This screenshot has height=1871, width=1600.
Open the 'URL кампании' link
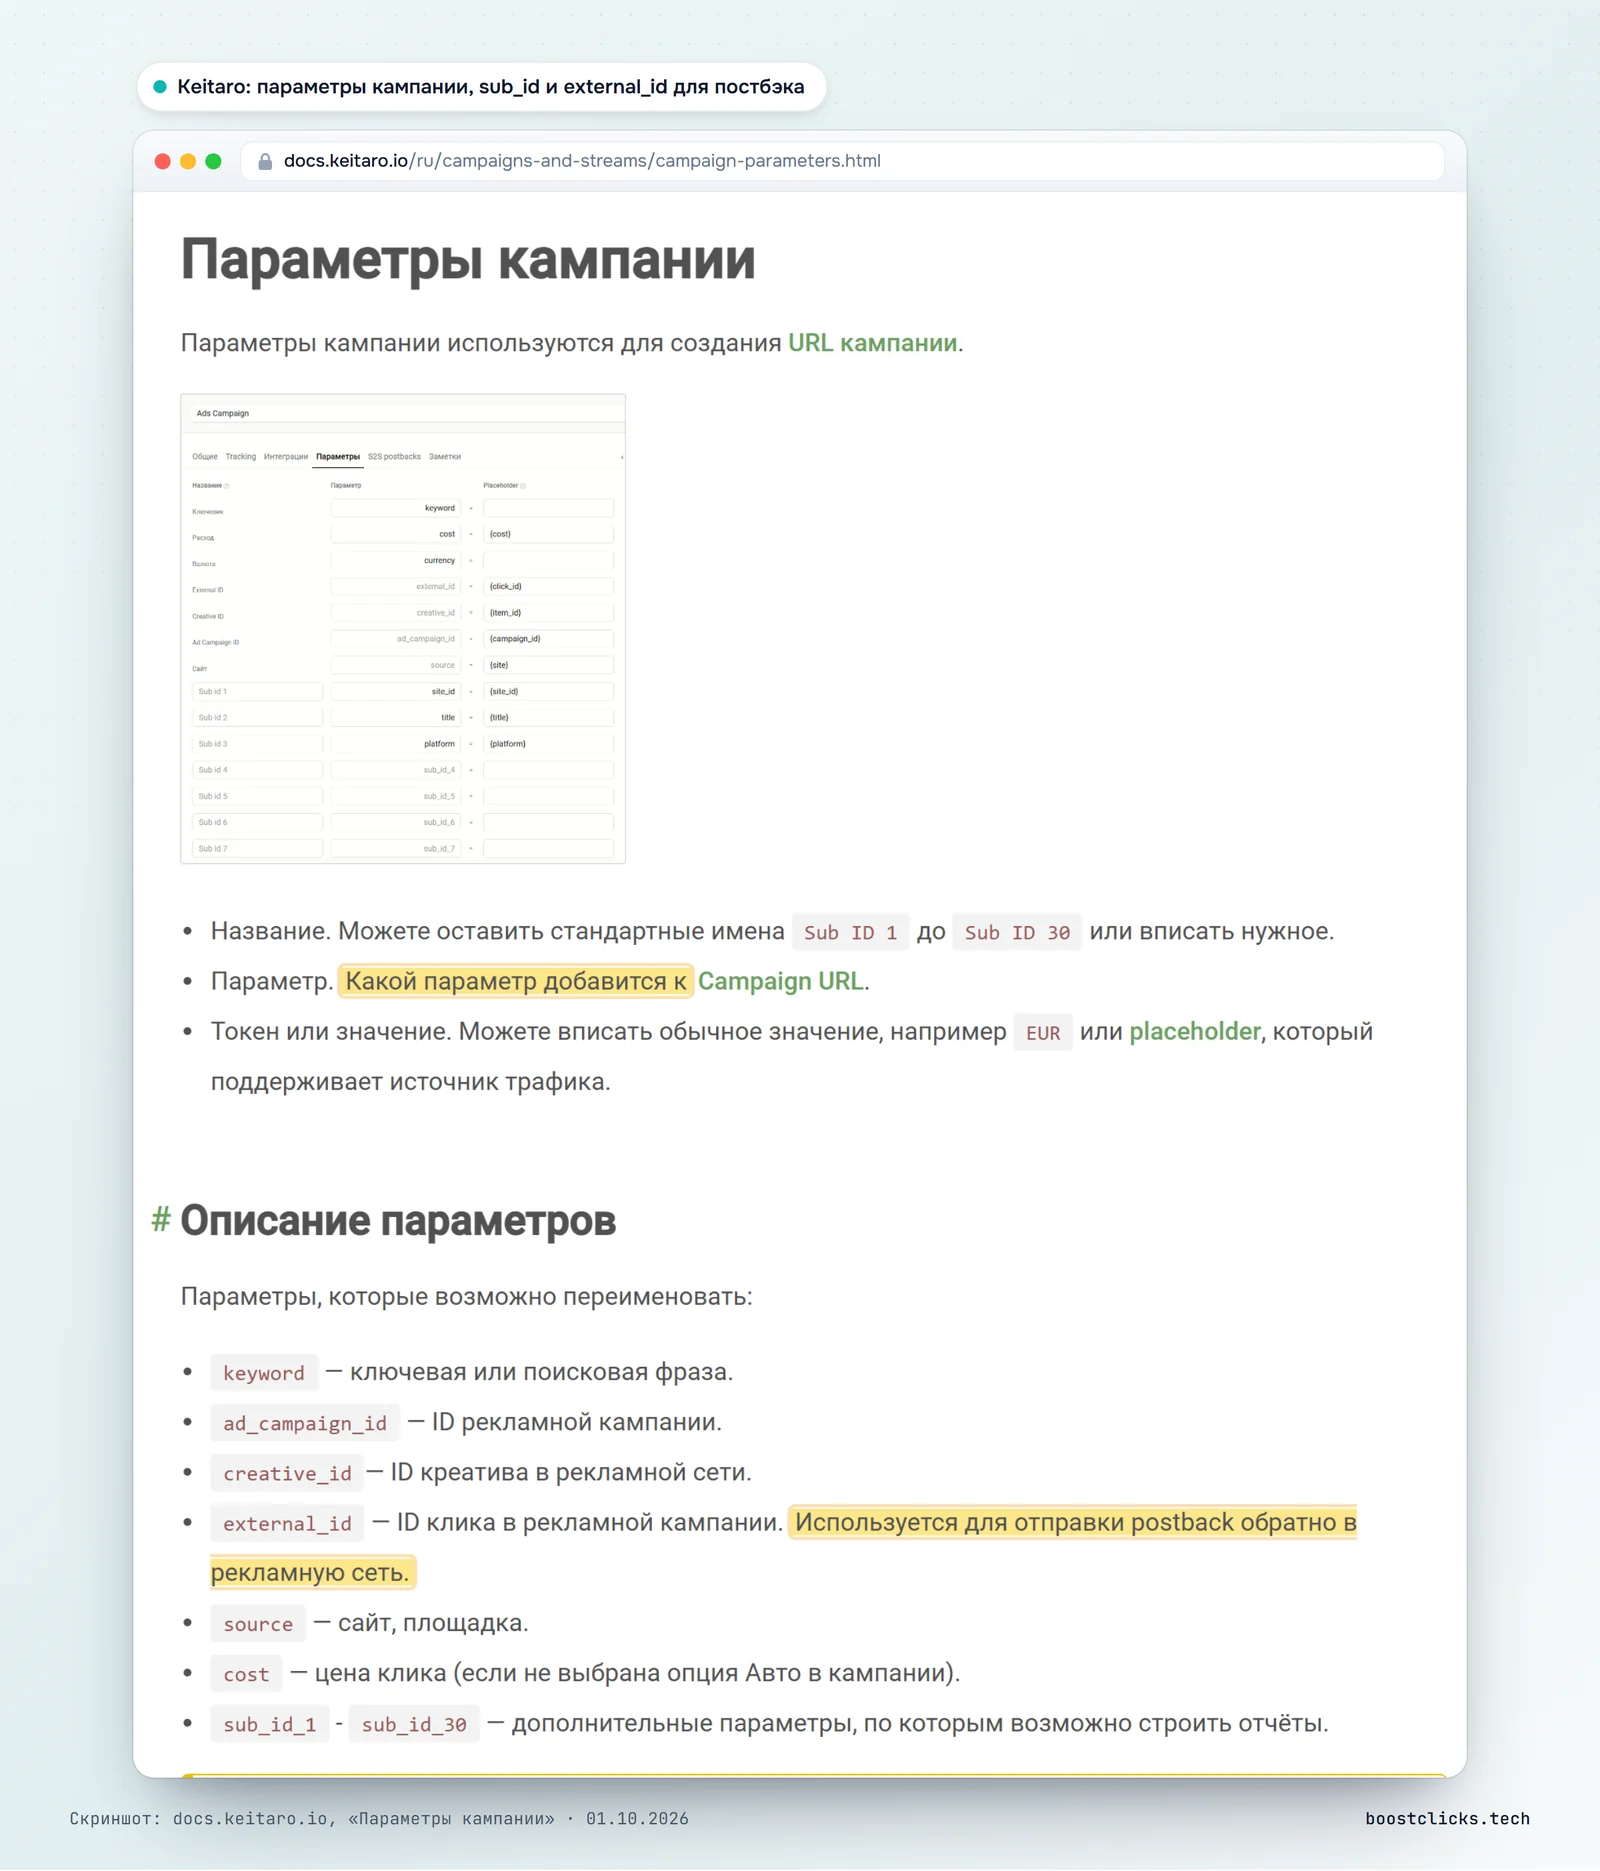pos(872,343)
